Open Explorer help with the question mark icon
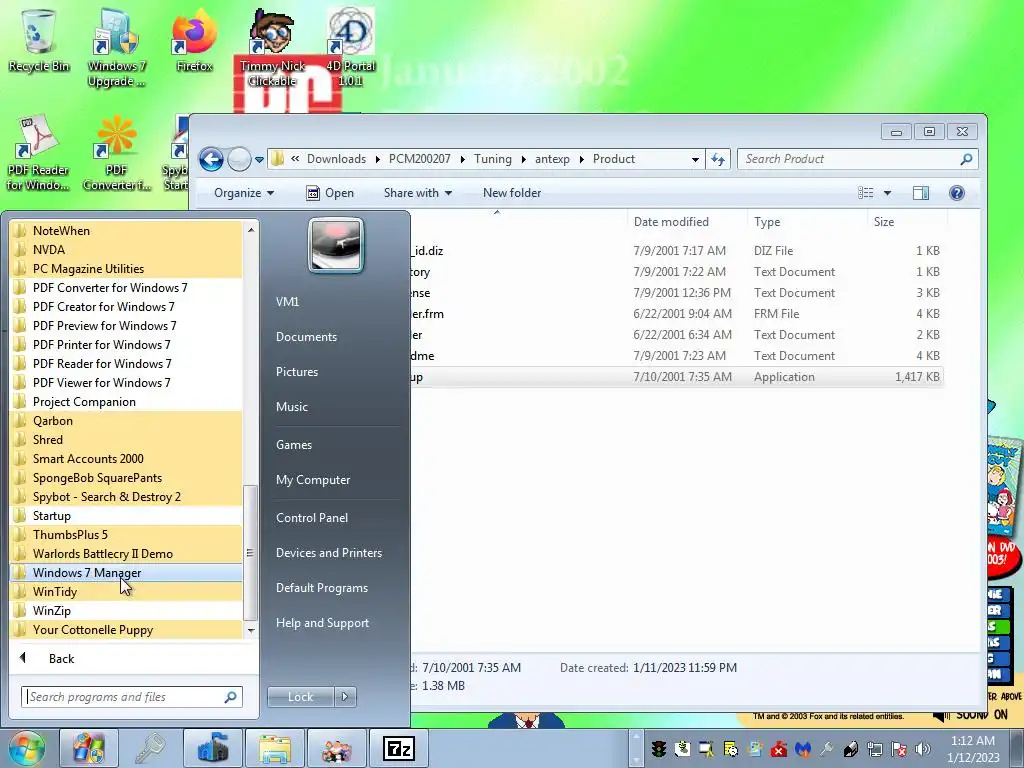 click(x=957, y=193)
